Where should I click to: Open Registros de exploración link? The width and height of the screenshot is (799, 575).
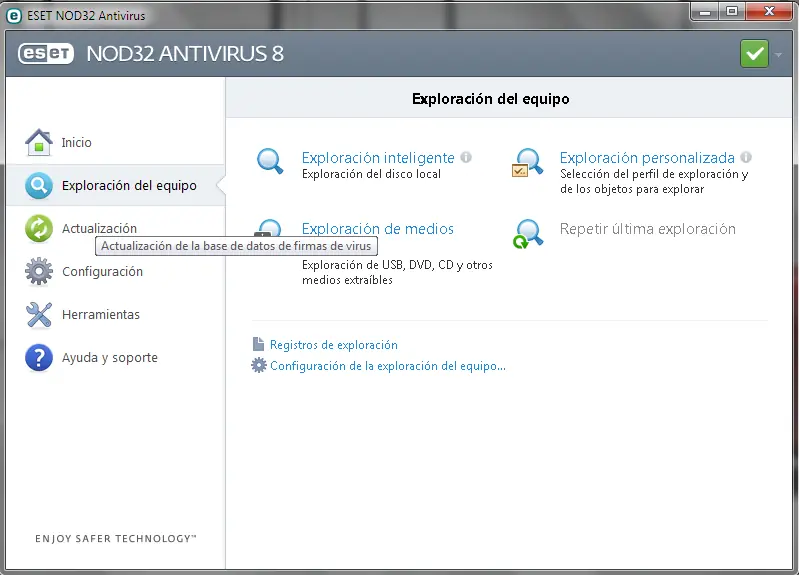334,345
